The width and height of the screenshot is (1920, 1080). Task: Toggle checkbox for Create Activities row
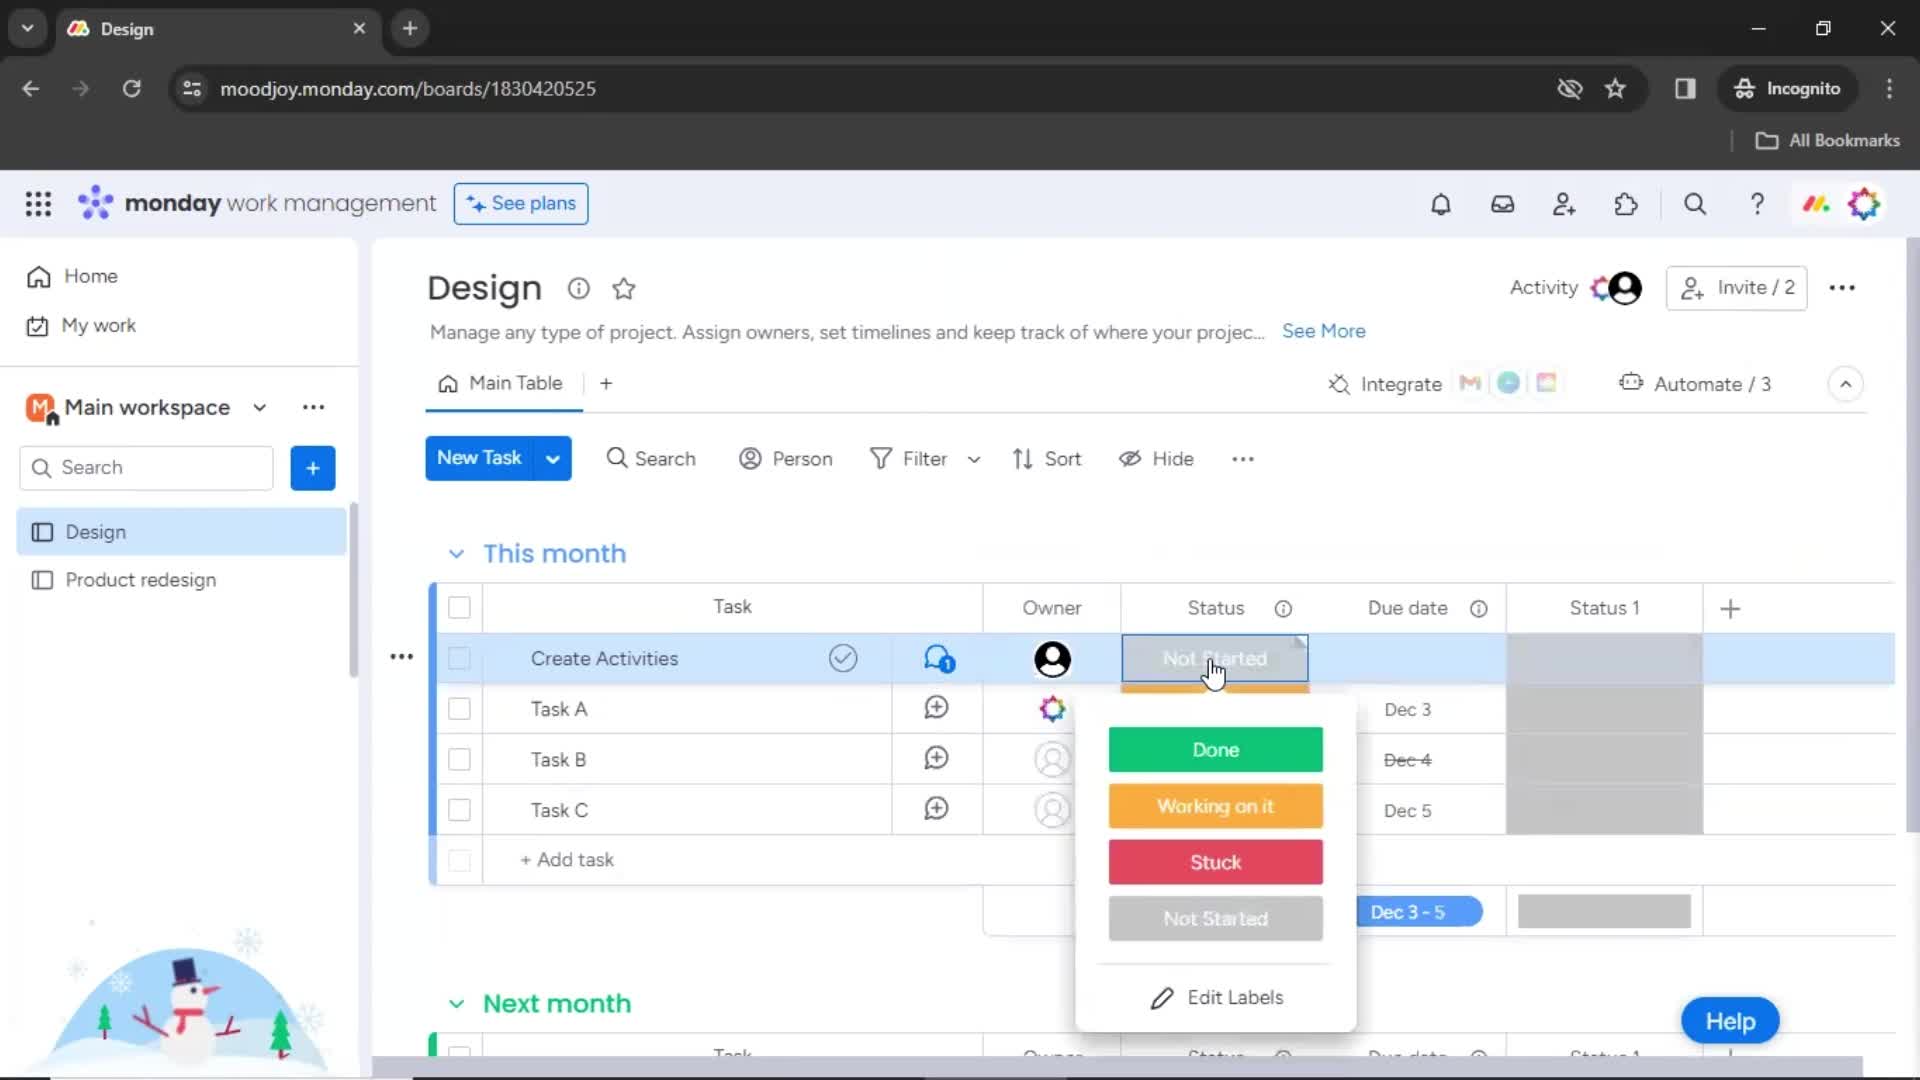point(459,657)
